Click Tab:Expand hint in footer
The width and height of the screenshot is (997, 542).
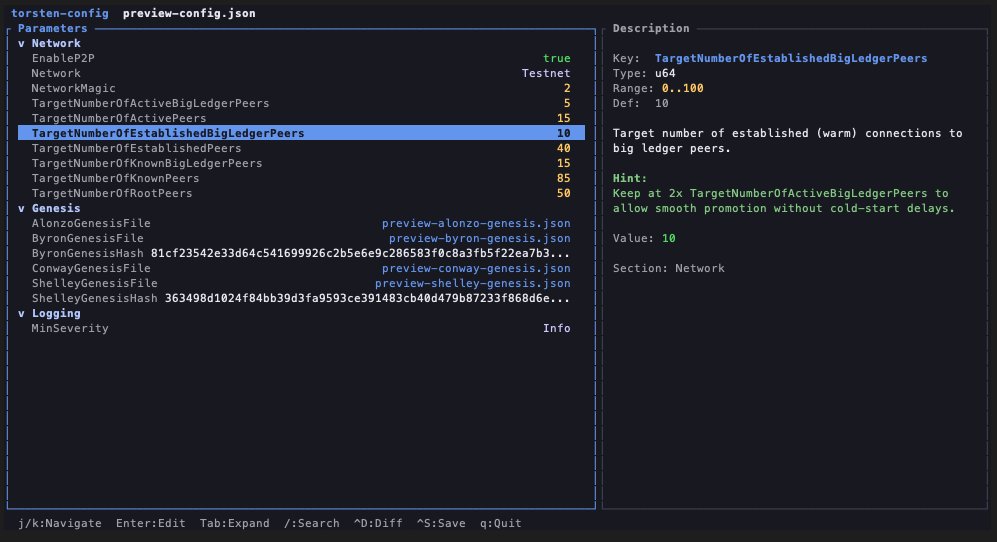click(235, 523)
